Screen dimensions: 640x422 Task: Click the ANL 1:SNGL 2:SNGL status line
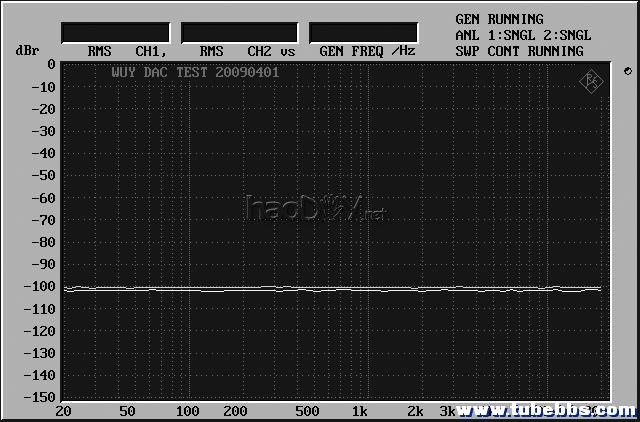523,35
